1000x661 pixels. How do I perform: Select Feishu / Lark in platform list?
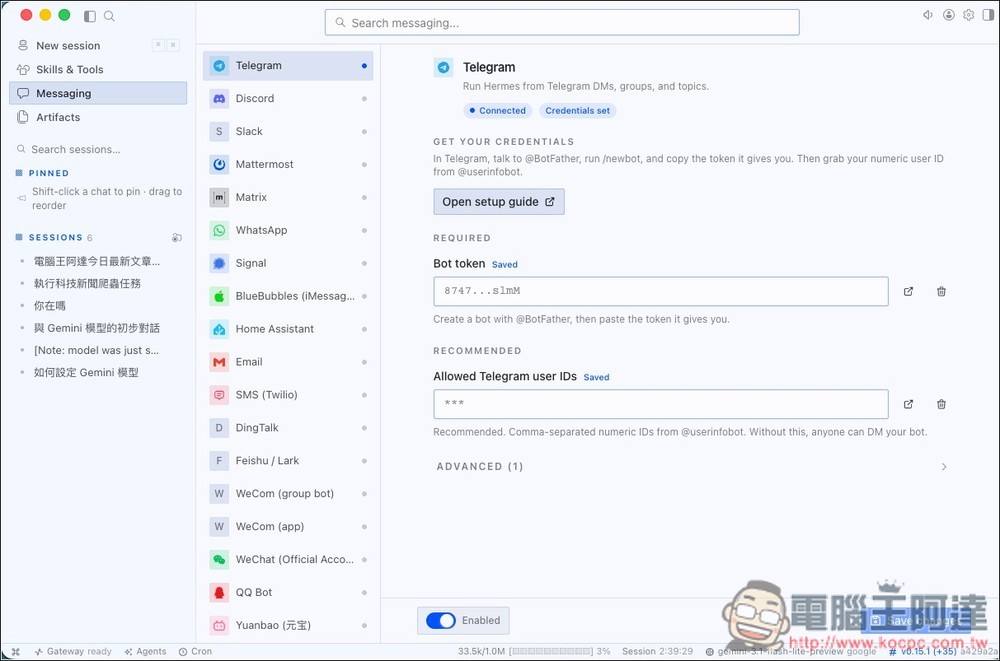pos(288,461)
